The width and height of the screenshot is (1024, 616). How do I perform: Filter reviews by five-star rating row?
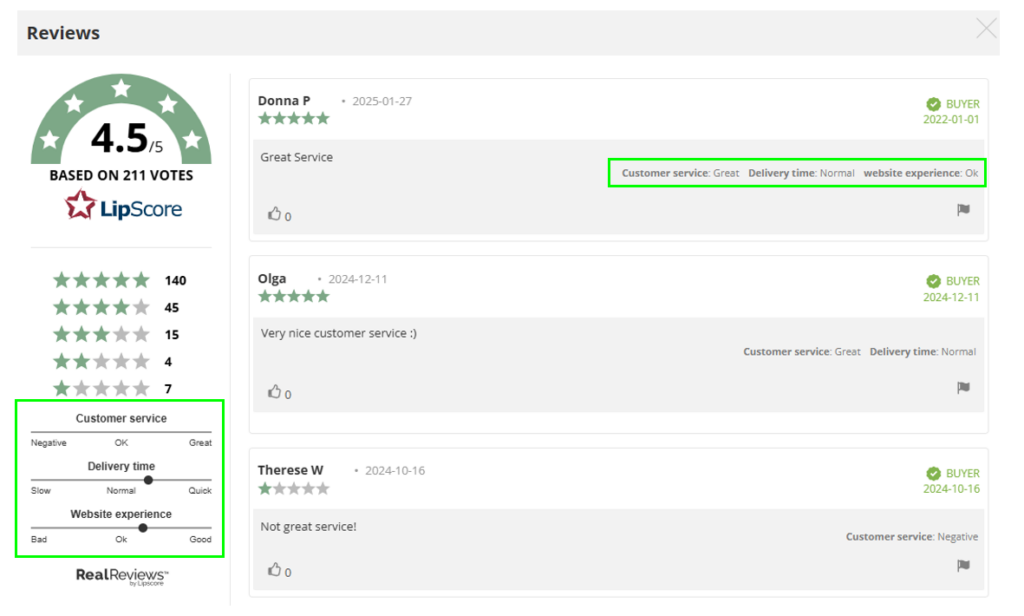coord(119,281)
